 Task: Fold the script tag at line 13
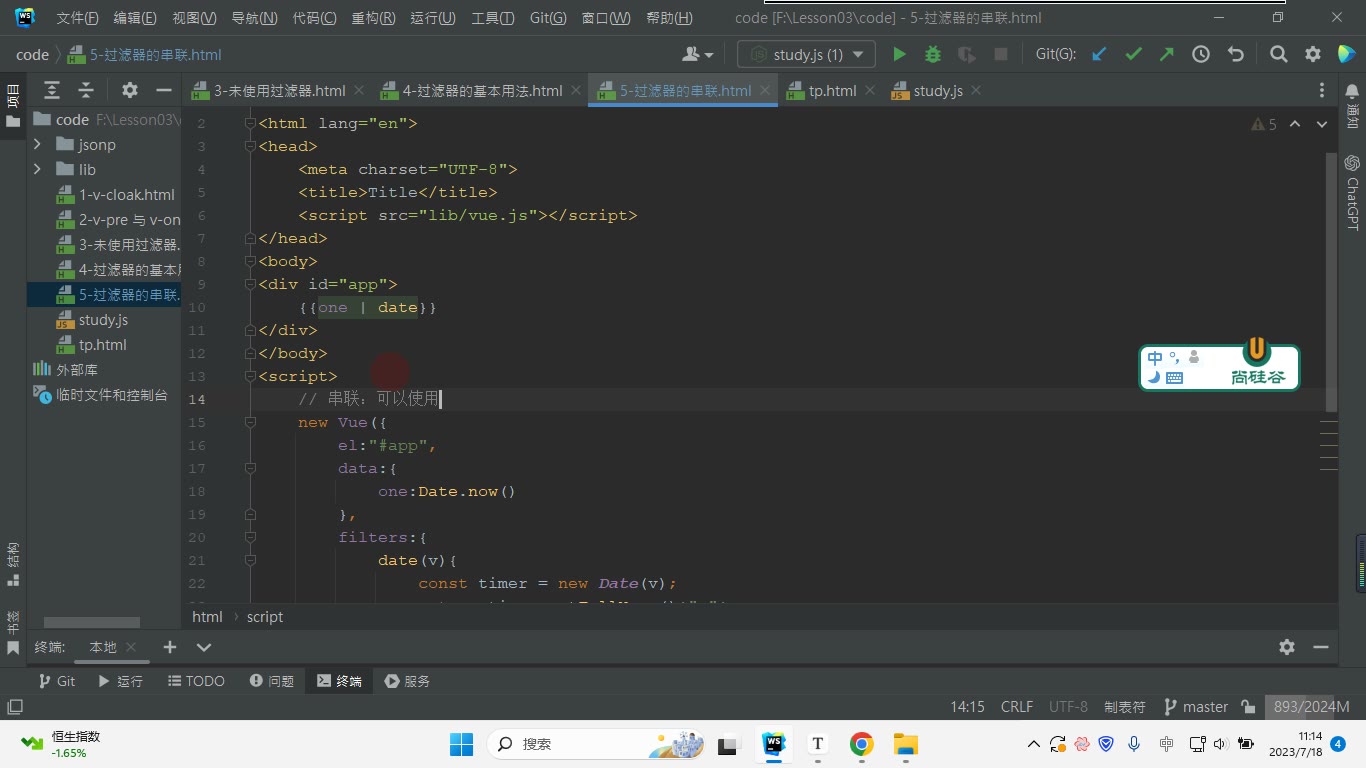tap(250, 376)
